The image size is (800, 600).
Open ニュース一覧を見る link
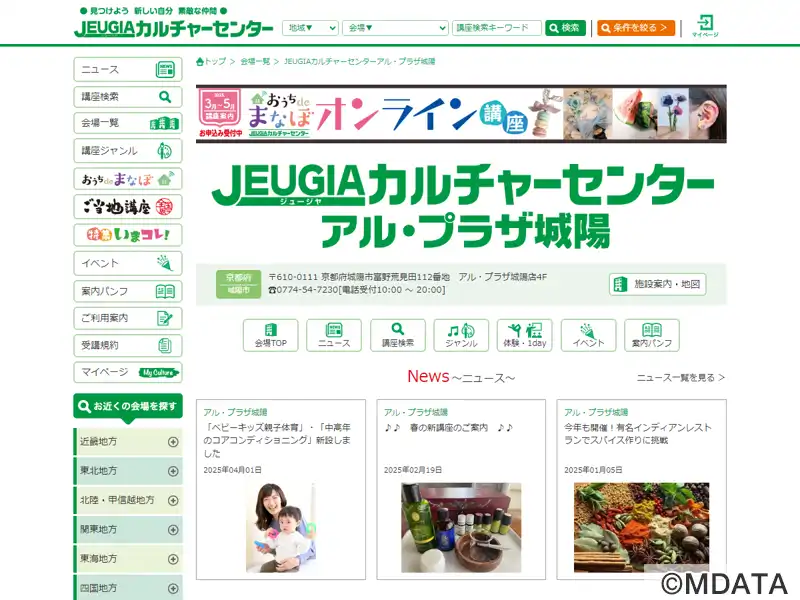(x=681, y=378)
